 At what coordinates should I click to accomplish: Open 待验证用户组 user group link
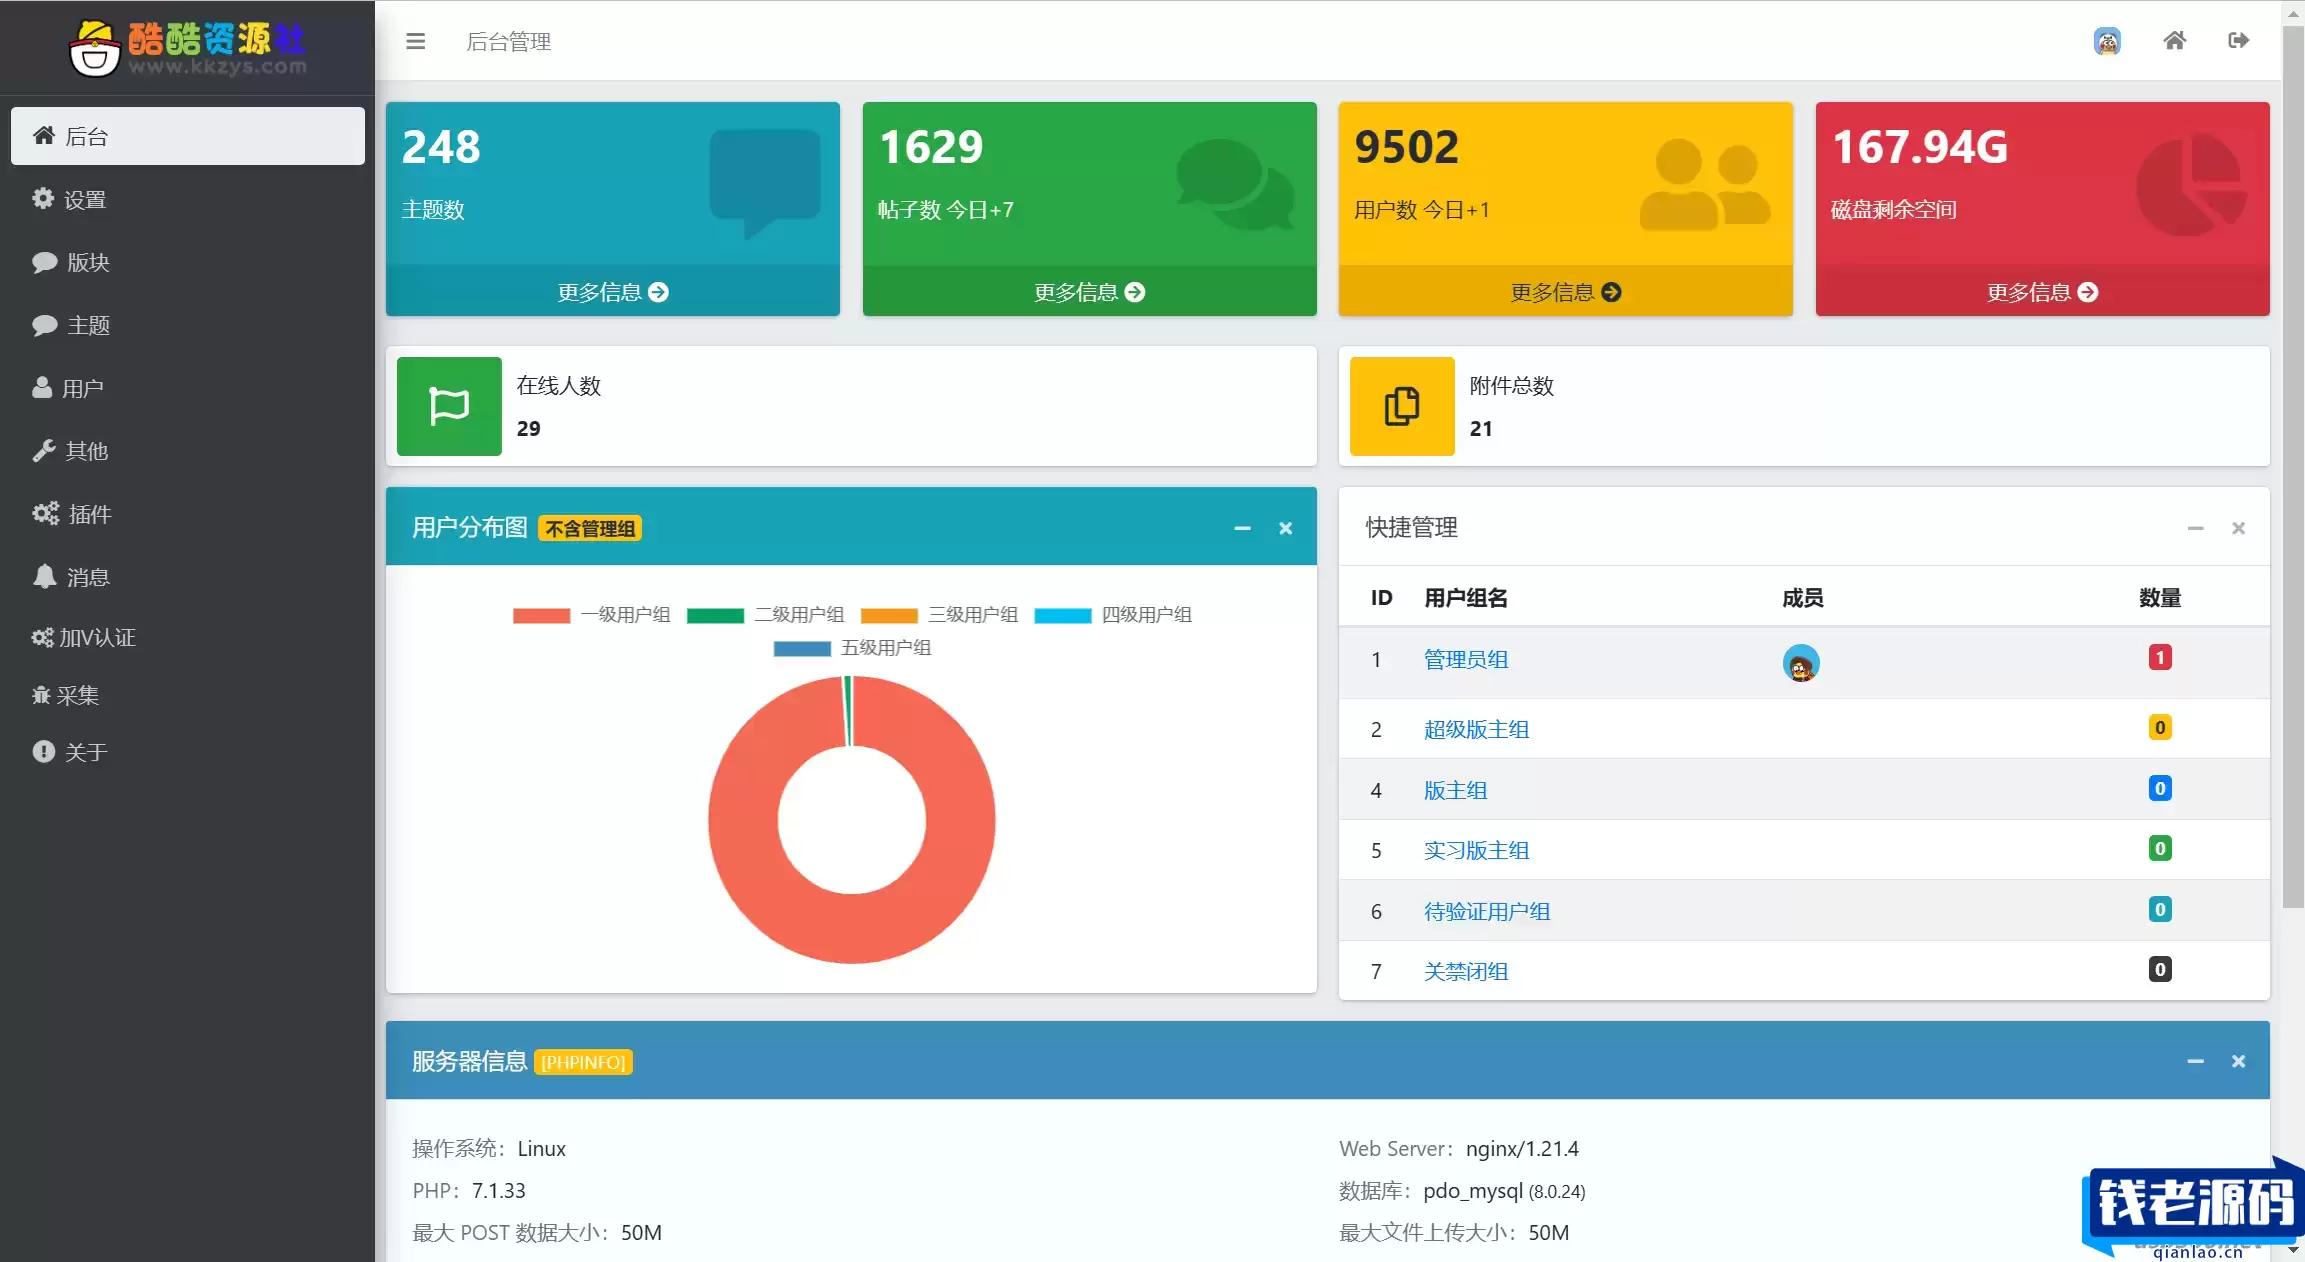1487,912
